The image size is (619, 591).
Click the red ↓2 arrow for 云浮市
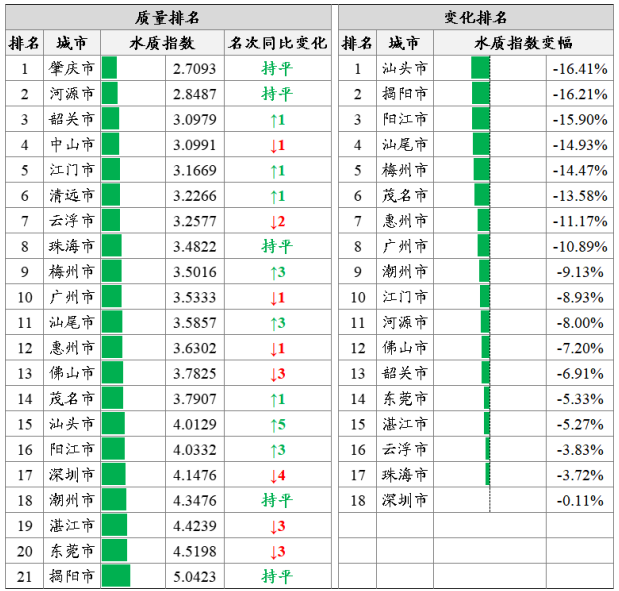tap(278, 220)
